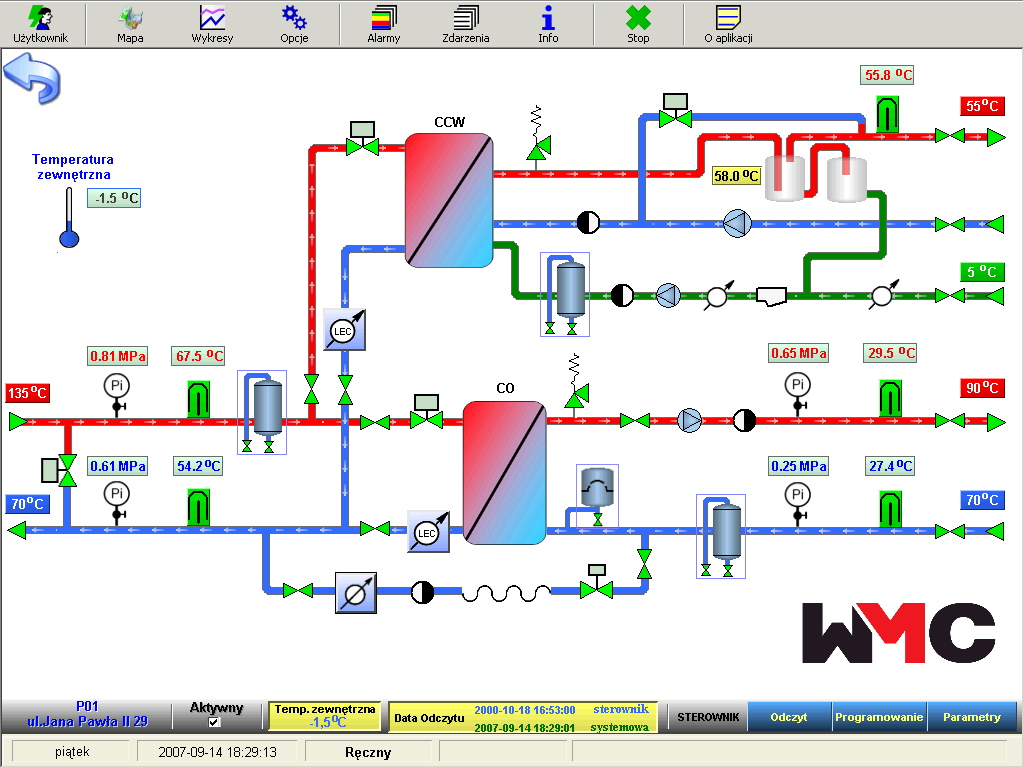Select the CCW heat exchanger
The width and height of the screenshot is (1023, 767).
[x=449, y=200]
